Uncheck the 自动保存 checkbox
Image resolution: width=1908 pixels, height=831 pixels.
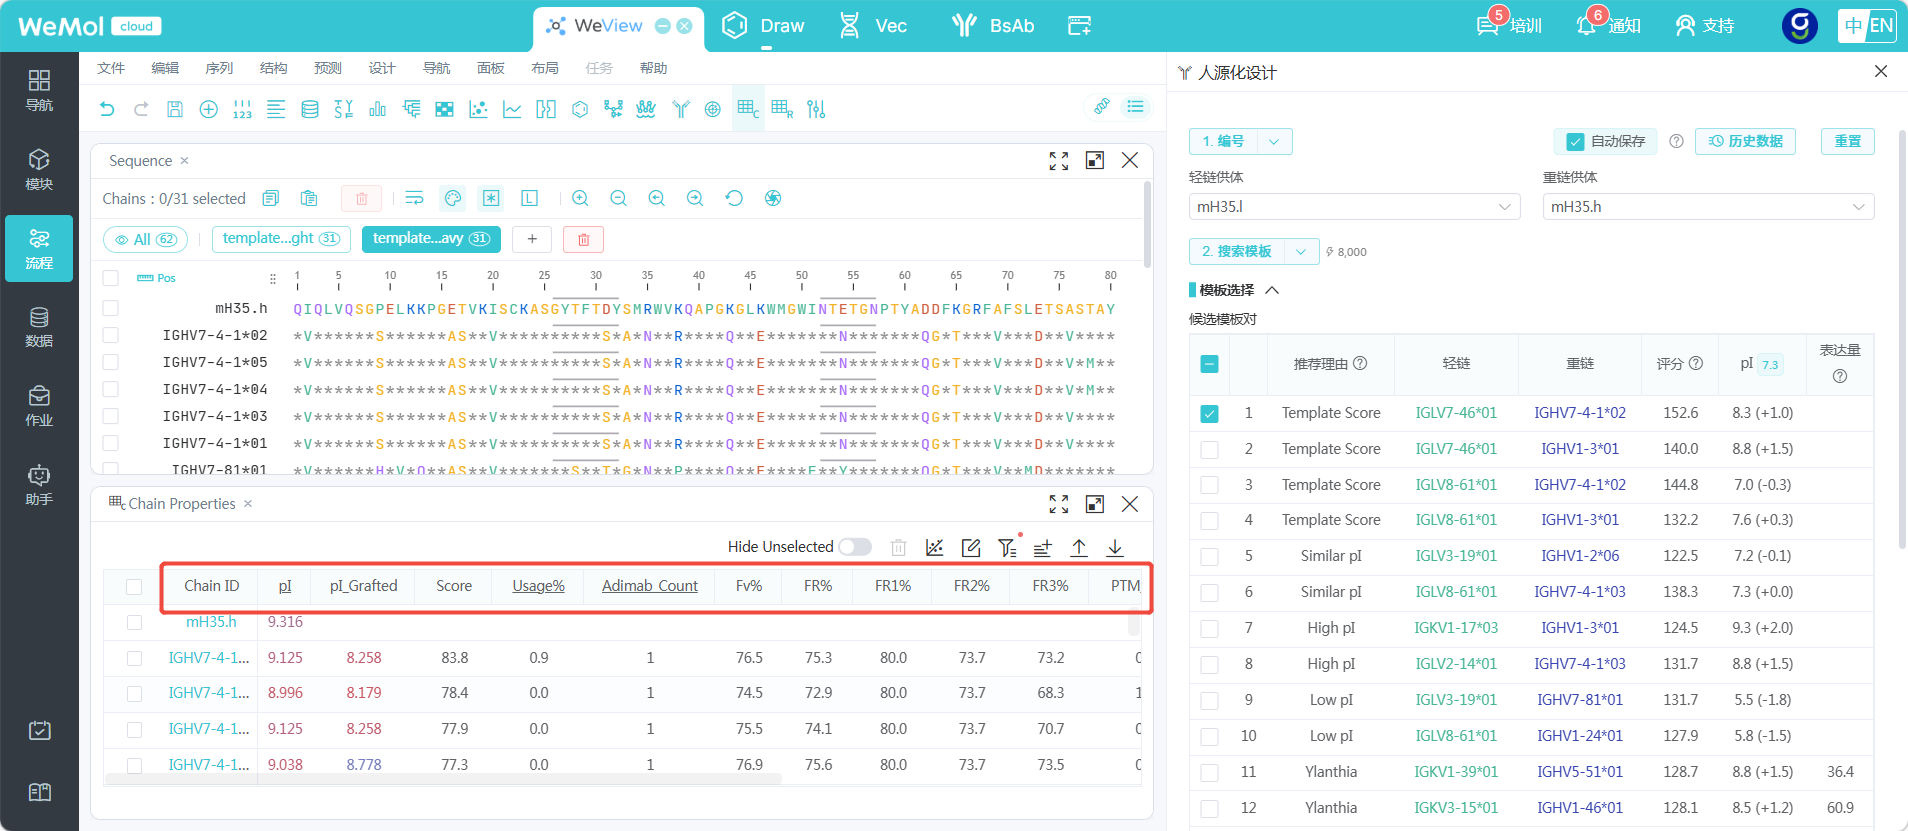(1575, 142)
